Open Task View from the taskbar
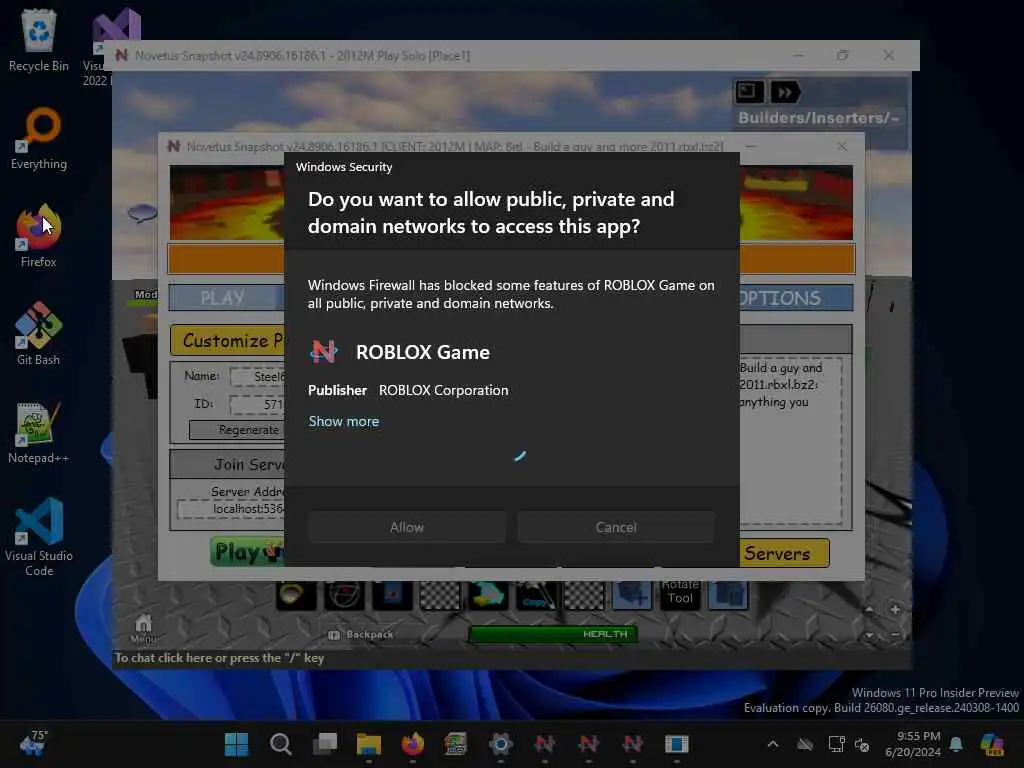This screenshot has height=768, width=1024. (325, 744)
